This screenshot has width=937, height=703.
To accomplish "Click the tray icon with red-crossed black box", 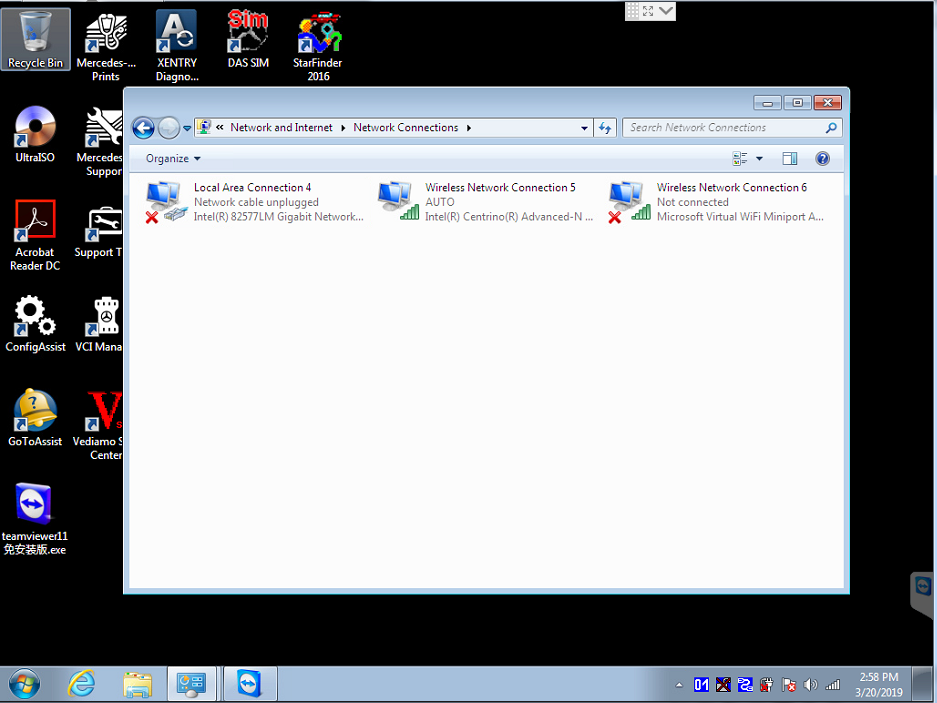I will (723, 684).
